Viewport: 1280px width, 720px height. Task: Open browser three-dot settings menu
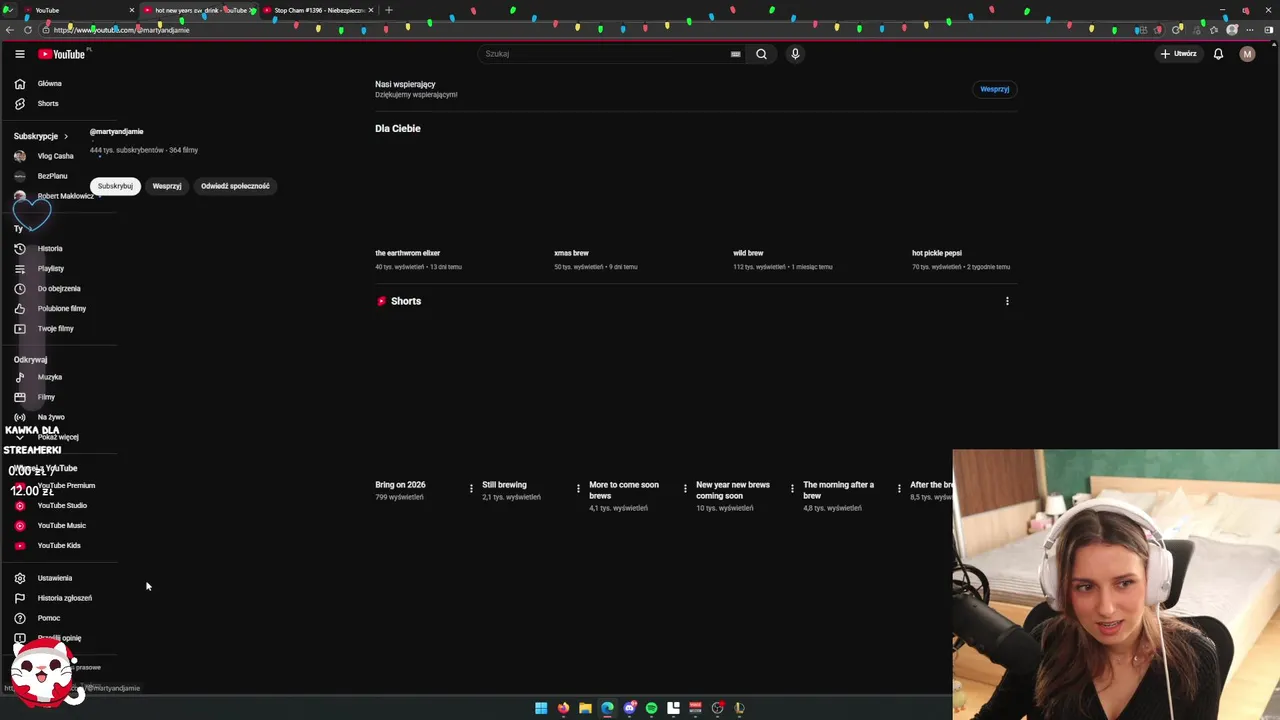tap(1250, 30)
